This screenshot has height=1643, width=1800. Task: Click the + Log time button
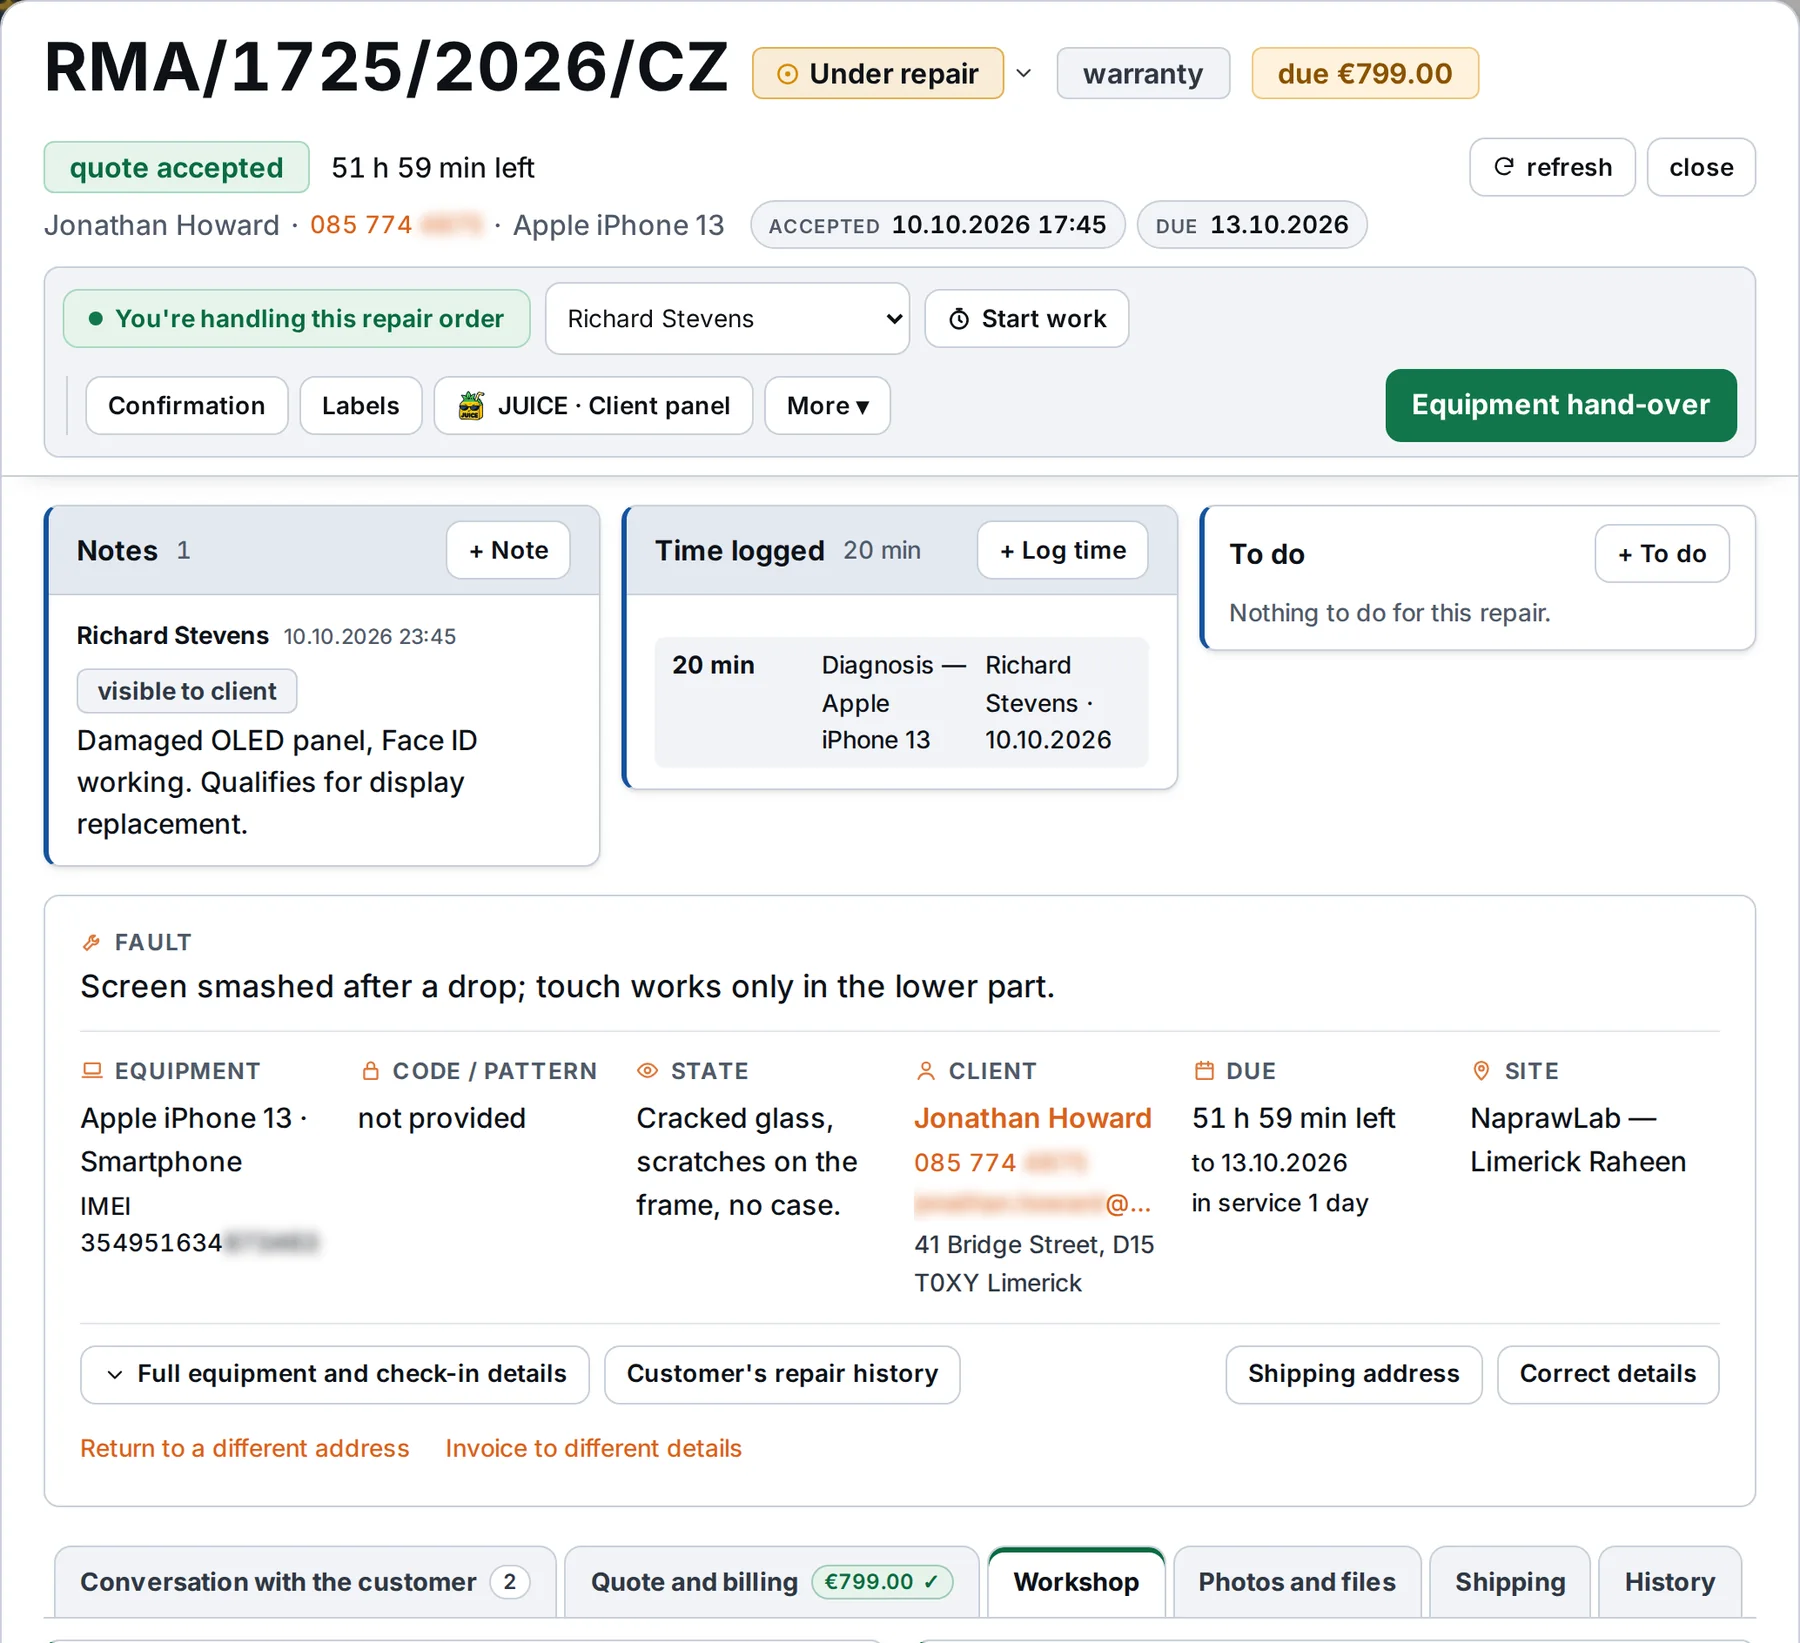pos(1062,550)
